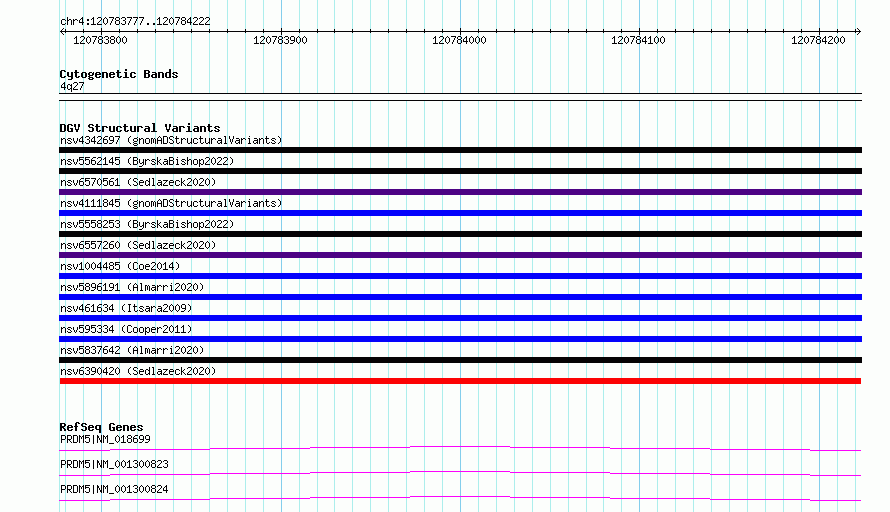Click ruler position 120783800

100,40
